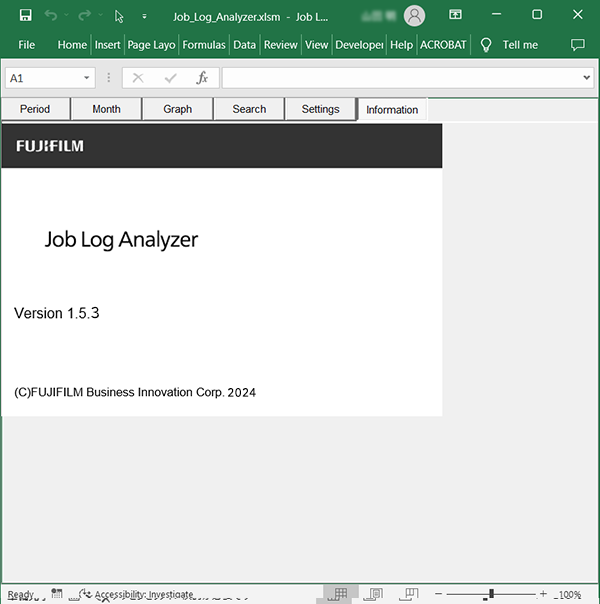Click the 100% zoom level value
Image resolution: width=600 pixels, height=604 pixels.
tap(570, 595)
